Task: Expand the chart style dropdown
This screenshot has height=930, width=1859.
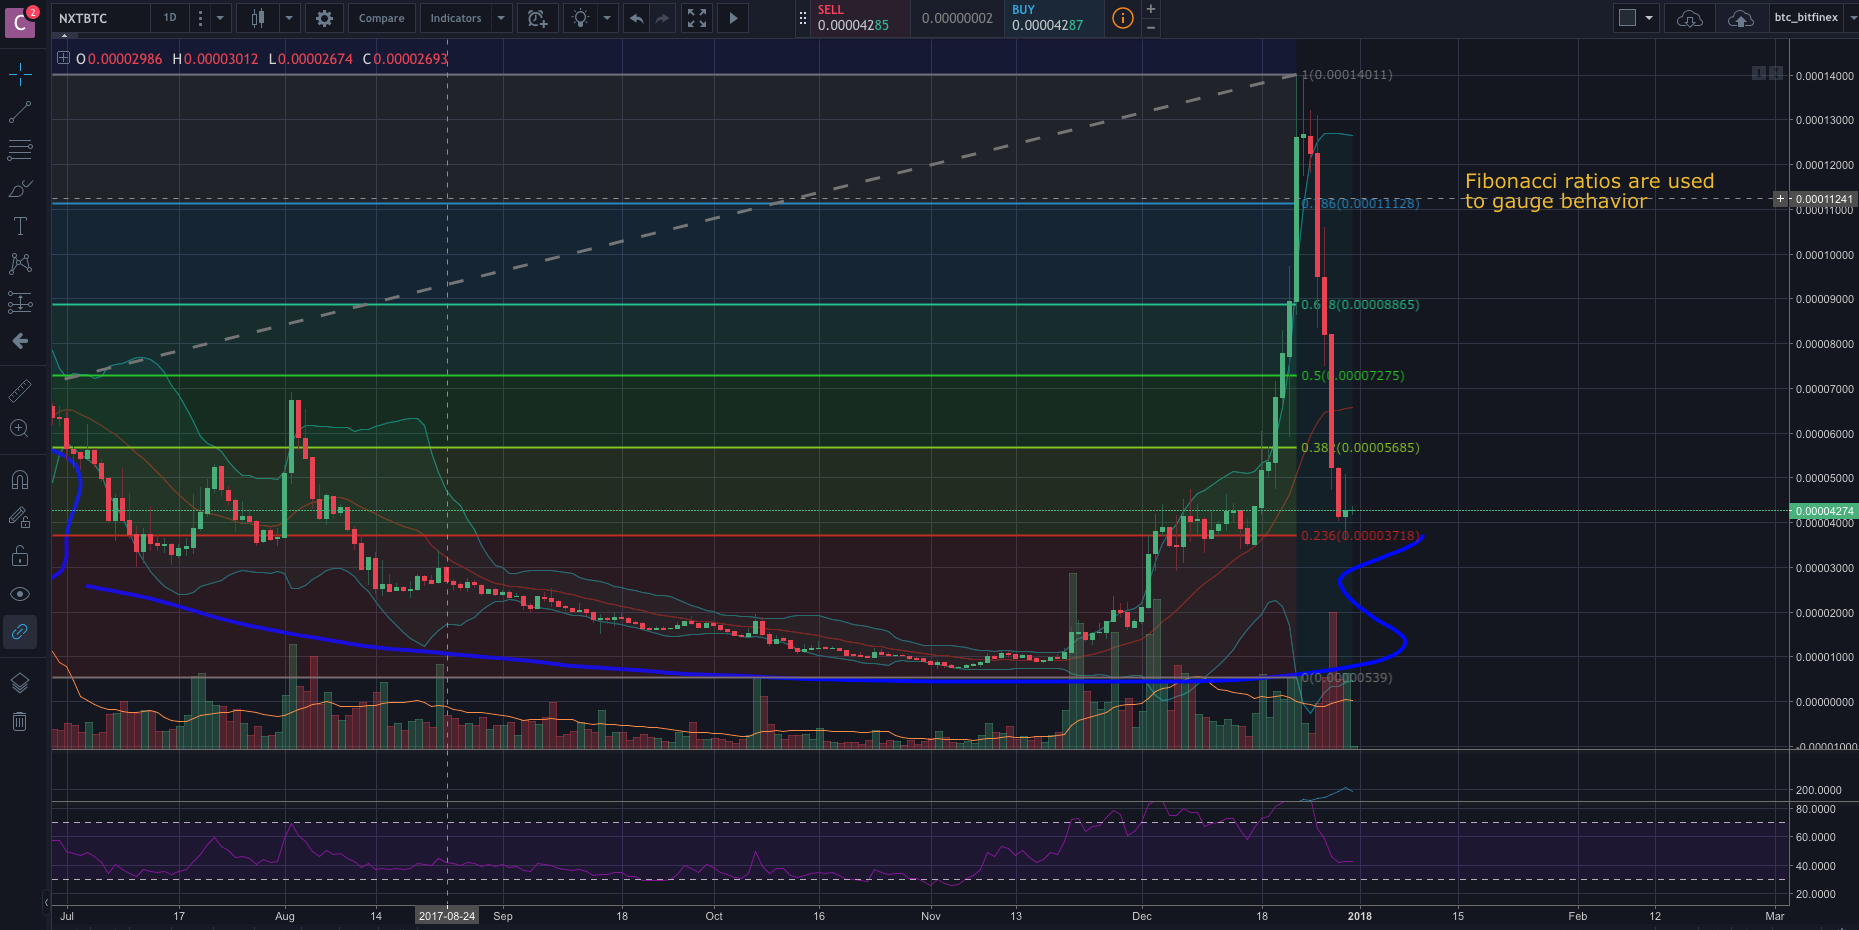Action: (x=289, y=18)
